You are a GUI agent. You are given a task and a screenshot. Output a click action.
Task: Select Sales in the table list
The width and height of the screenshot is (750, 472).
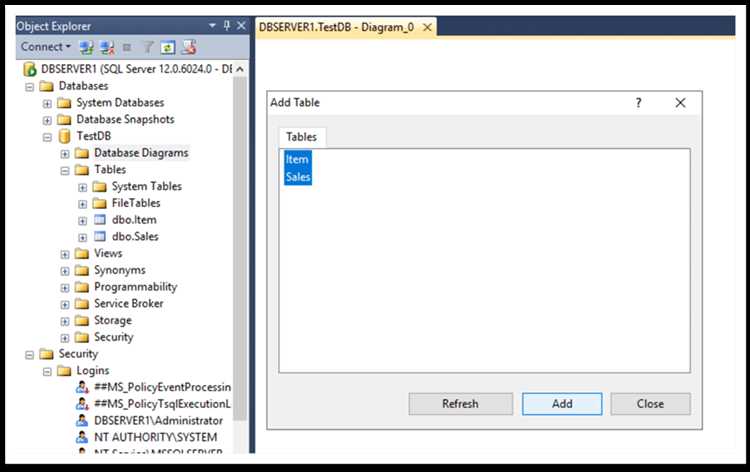pos(298,177)
